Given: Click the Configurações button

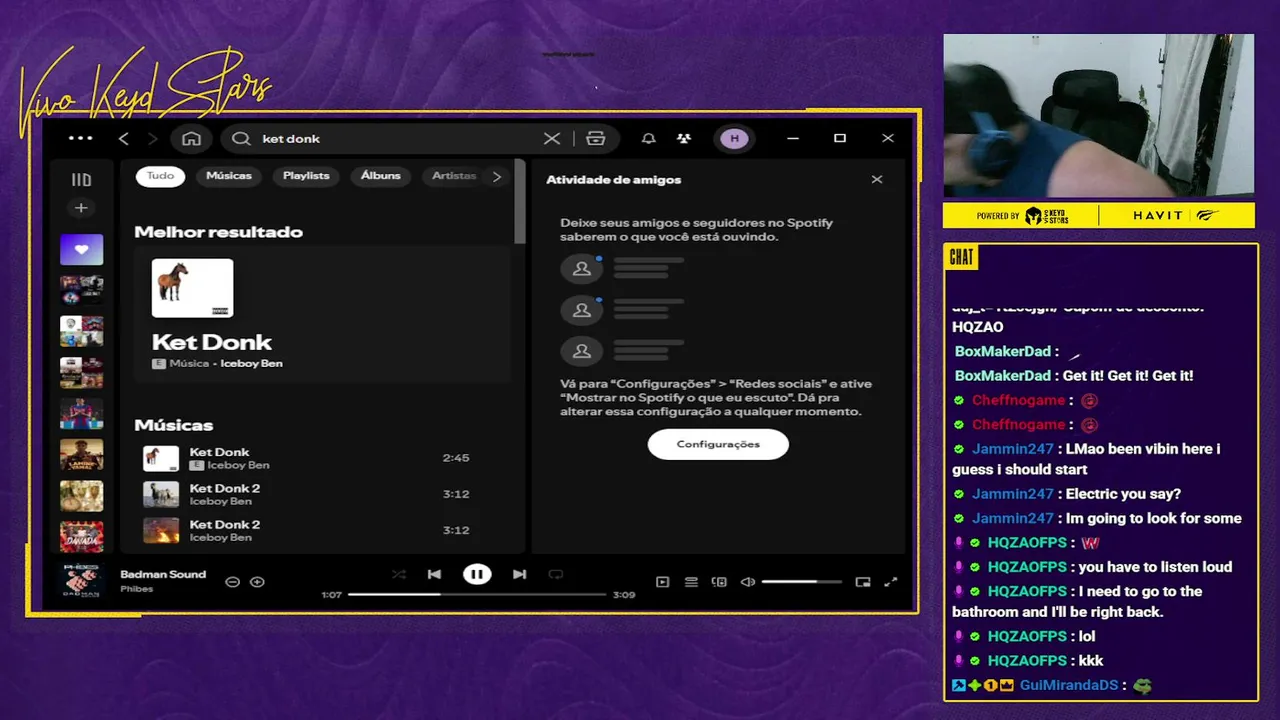Looking at the screenshot, I should [718, 444].
